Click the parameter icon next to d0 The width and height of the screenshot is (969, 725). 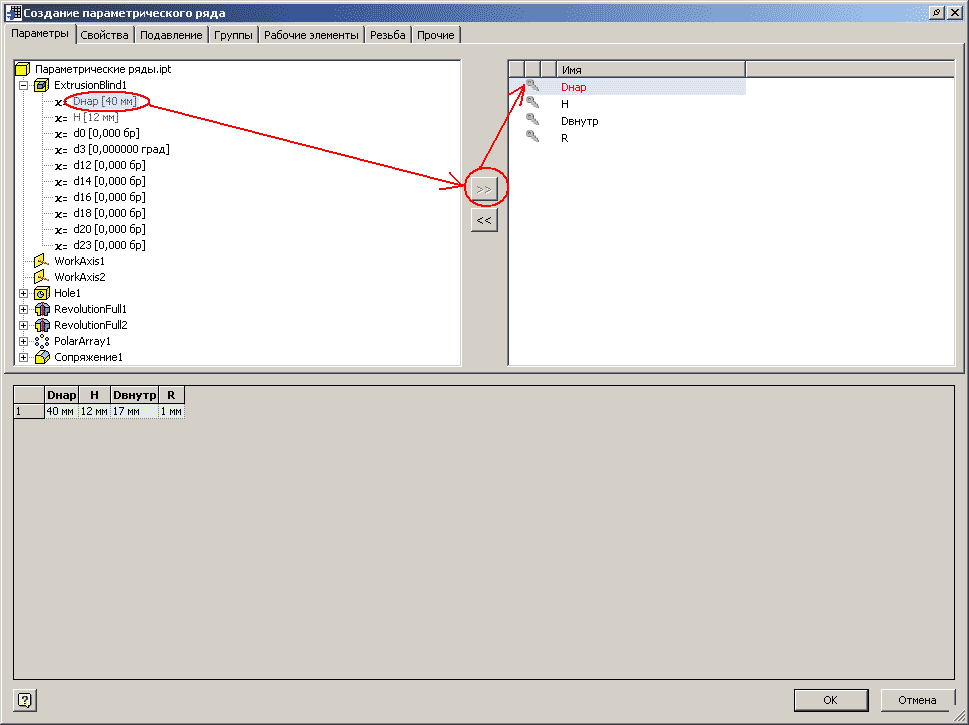(x=61, y=134)
